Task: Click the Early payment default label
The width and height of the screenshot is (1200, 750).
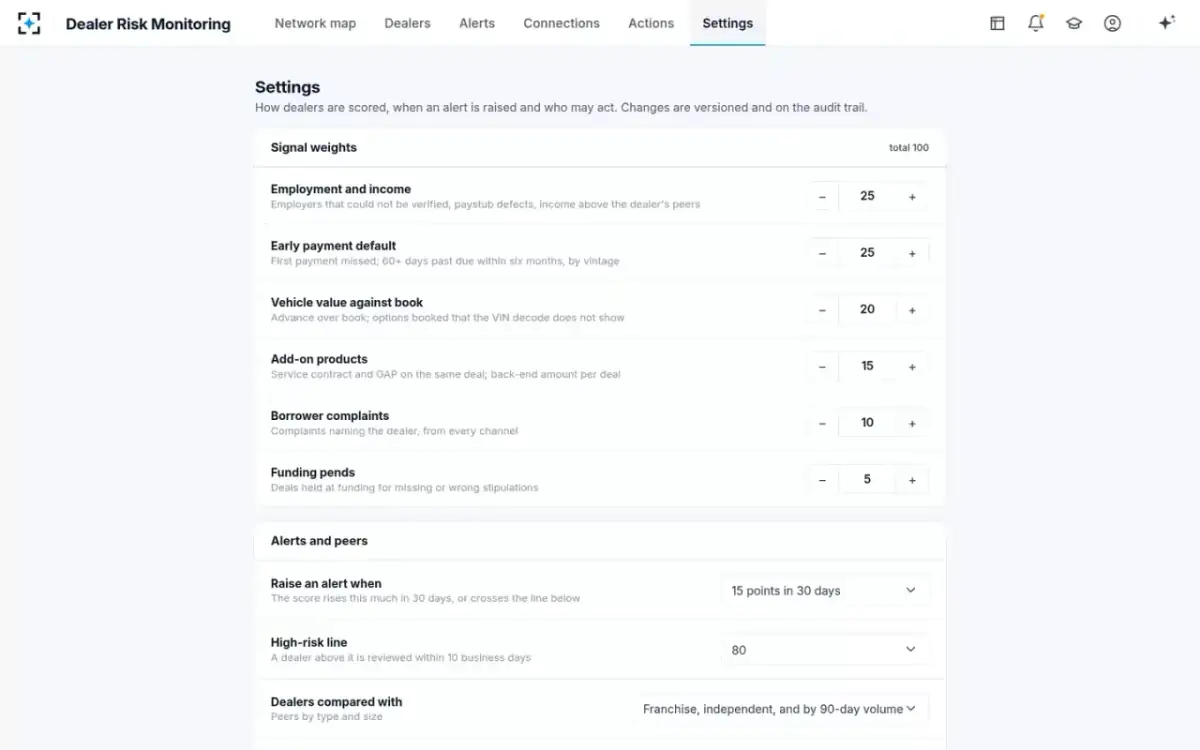Action: coord(333,246)
